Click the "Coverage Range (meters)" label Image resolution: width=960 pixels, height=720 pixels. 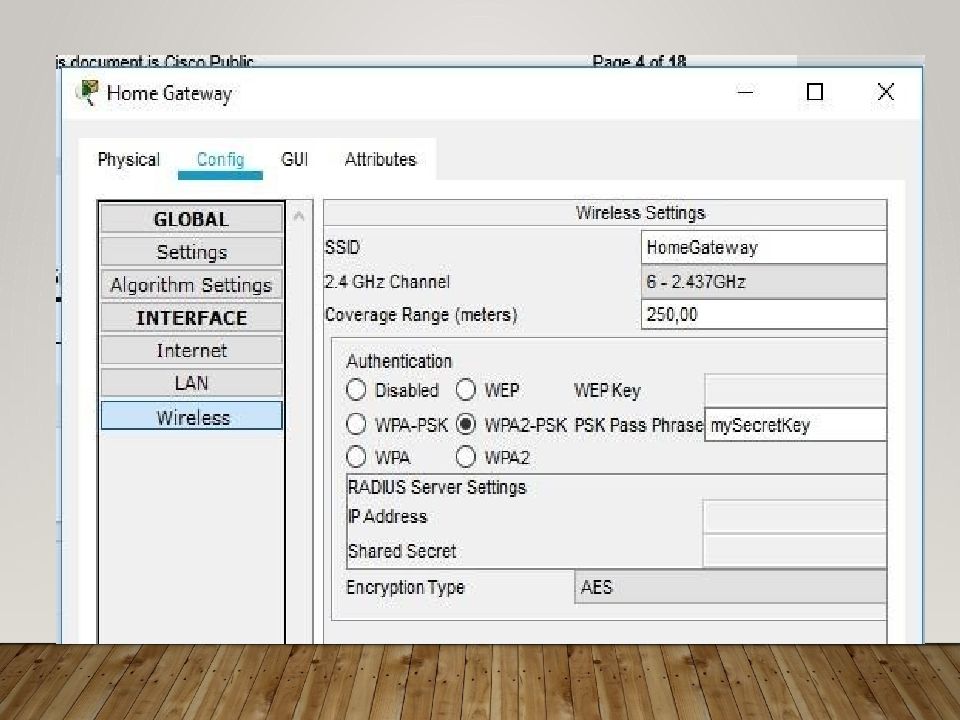(421, 315)
